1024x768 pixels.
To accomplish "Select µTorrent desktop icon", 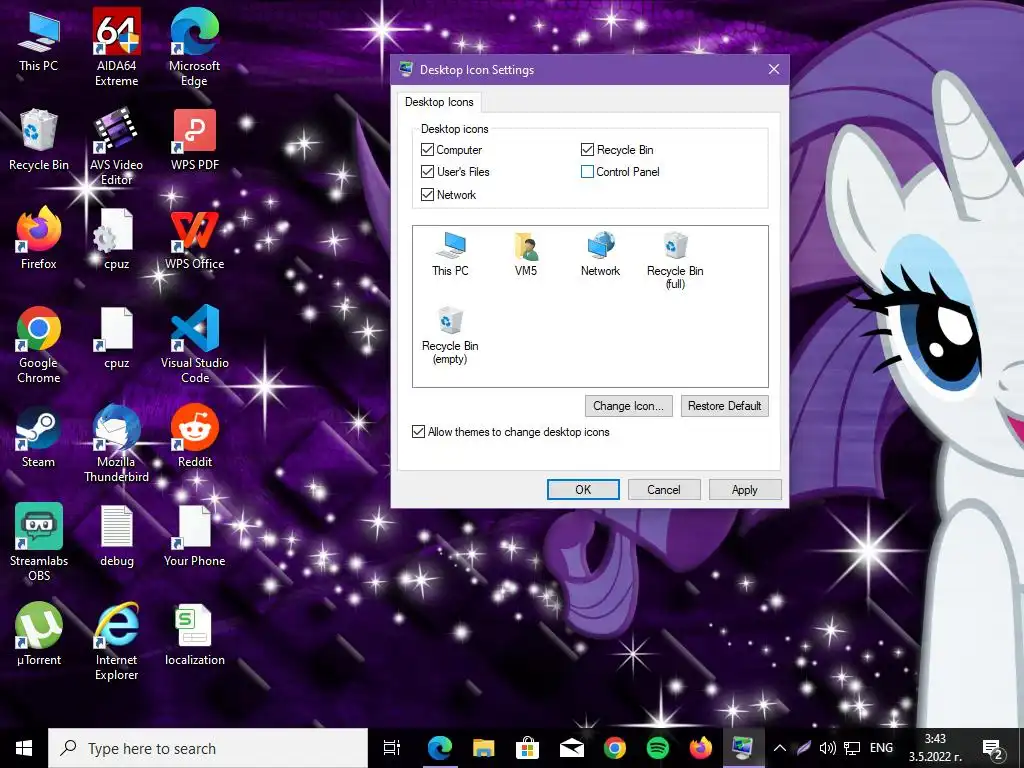I will (39, 635).
